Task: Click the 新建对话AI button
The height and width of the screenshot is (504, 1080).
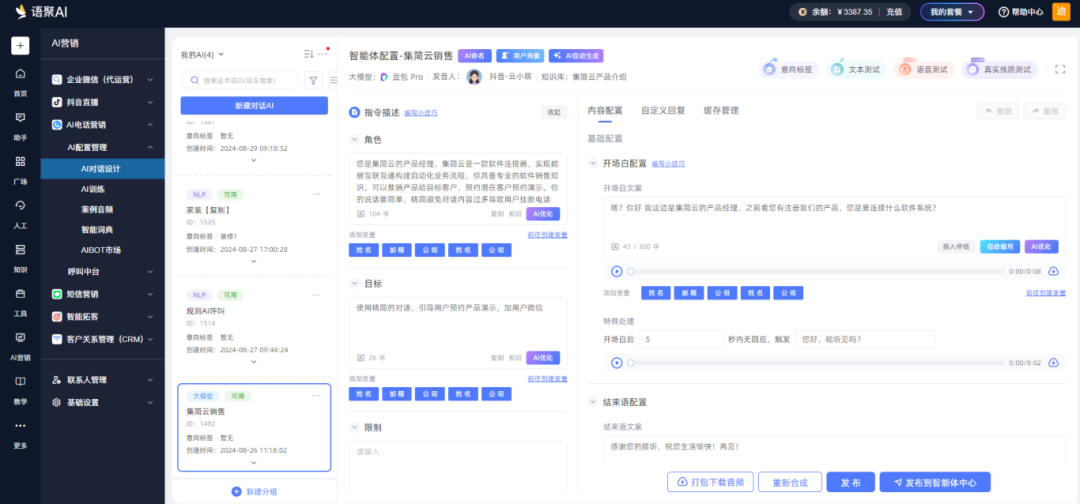Action: 254,105
